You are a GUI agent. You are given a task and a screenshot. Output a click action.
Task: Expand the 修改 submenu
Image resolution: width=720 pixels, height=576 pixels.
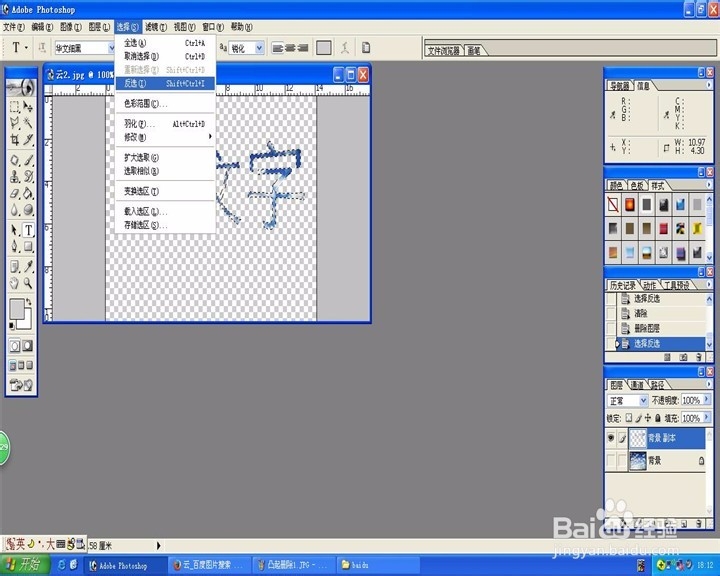(165, 137)
